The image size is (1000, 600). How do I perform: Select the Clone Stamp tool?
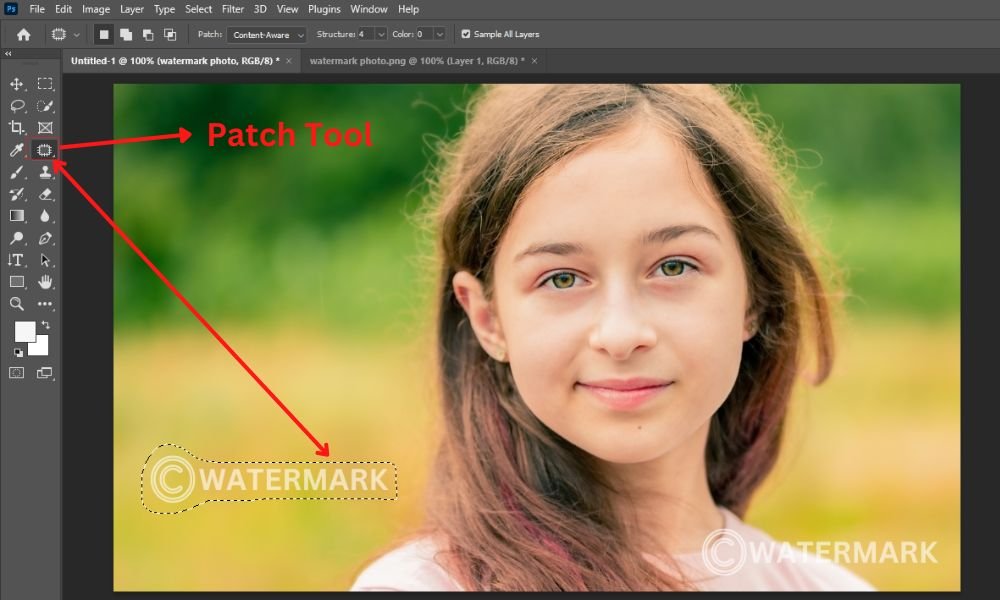point(45,172)
